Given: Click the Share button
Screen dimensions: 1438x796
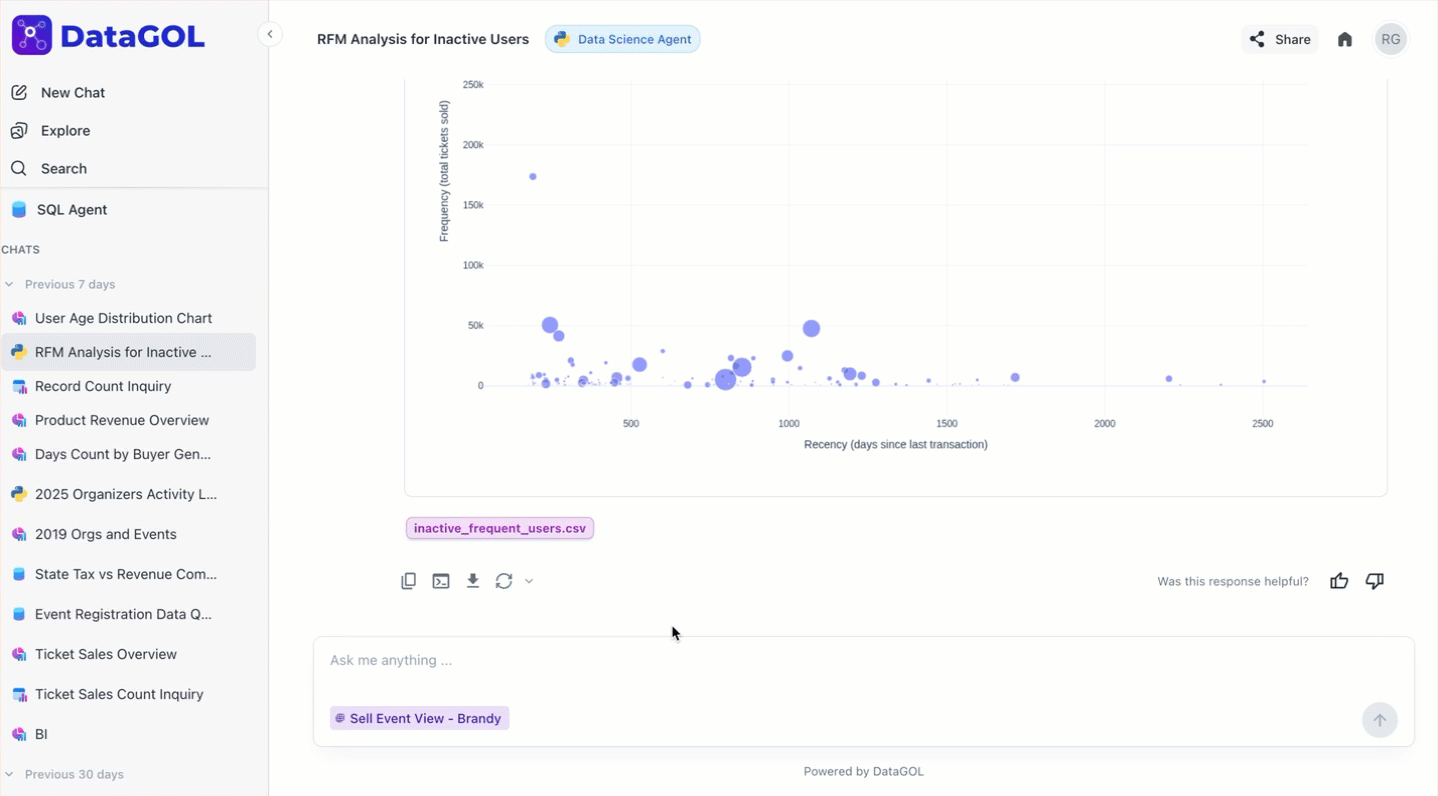Looking at the screenshot, I should click(x=1280, y=40).
